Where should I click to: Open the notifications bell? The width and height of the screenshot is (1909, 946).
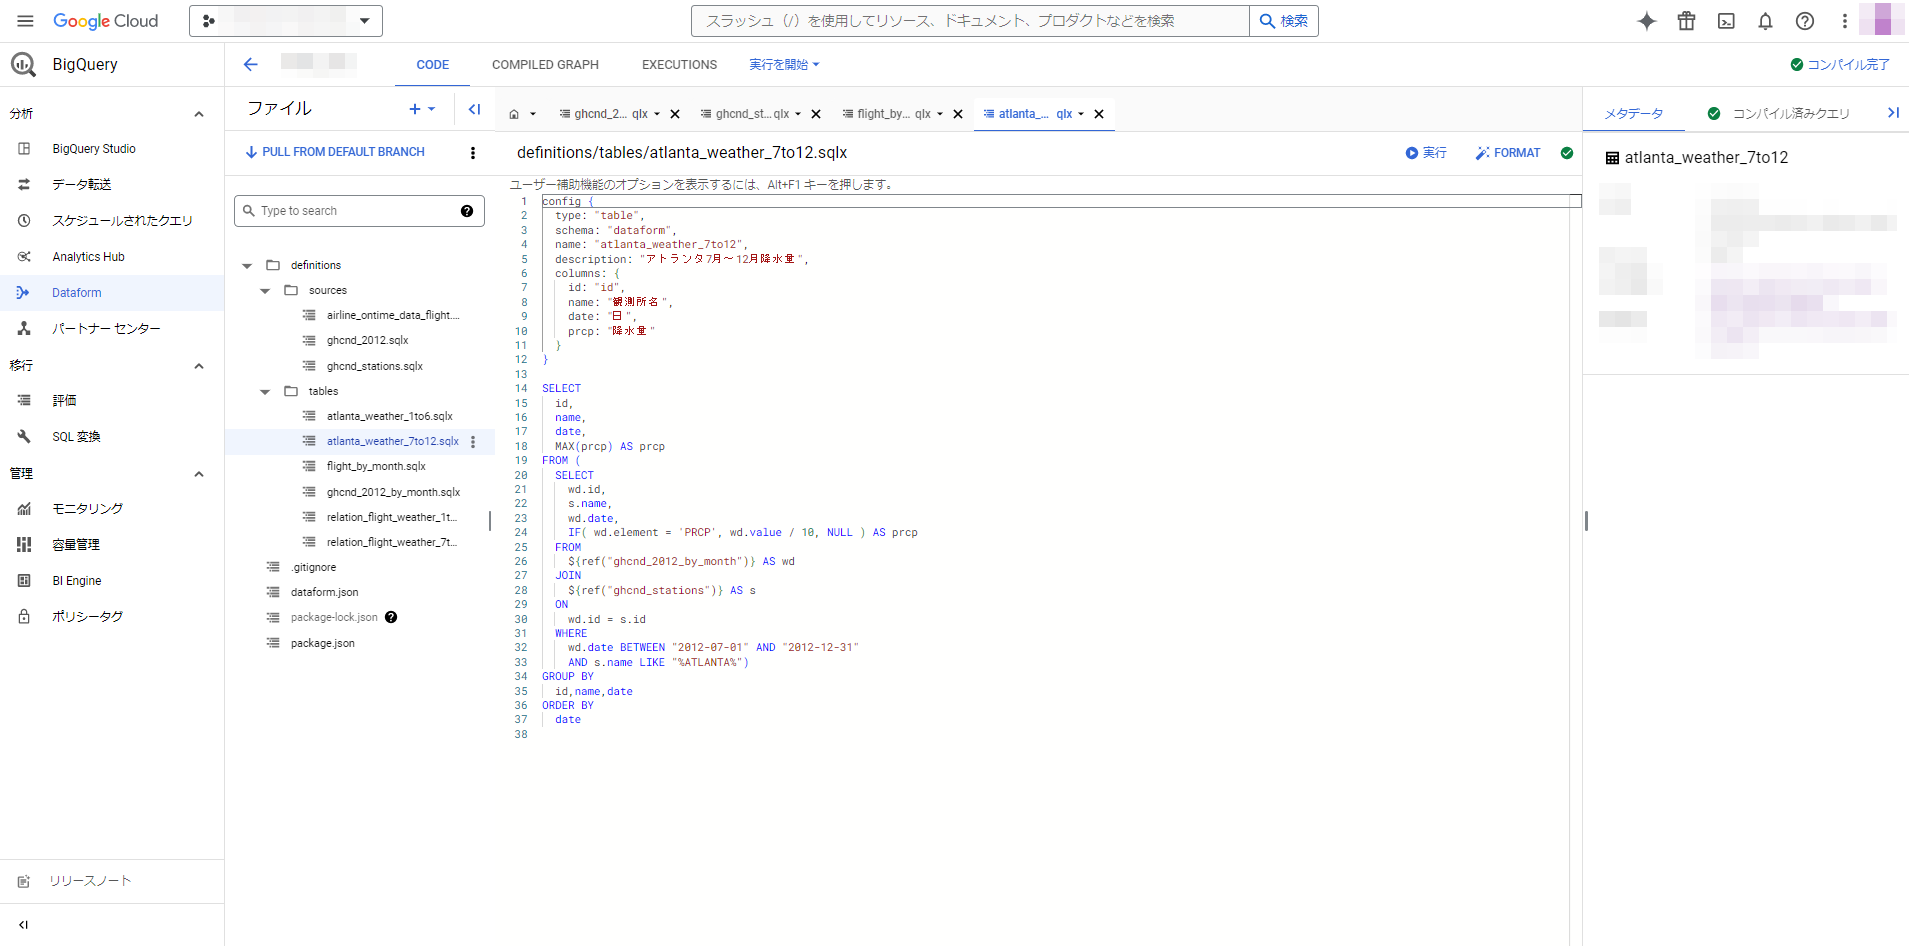(x=1766, y=21)
